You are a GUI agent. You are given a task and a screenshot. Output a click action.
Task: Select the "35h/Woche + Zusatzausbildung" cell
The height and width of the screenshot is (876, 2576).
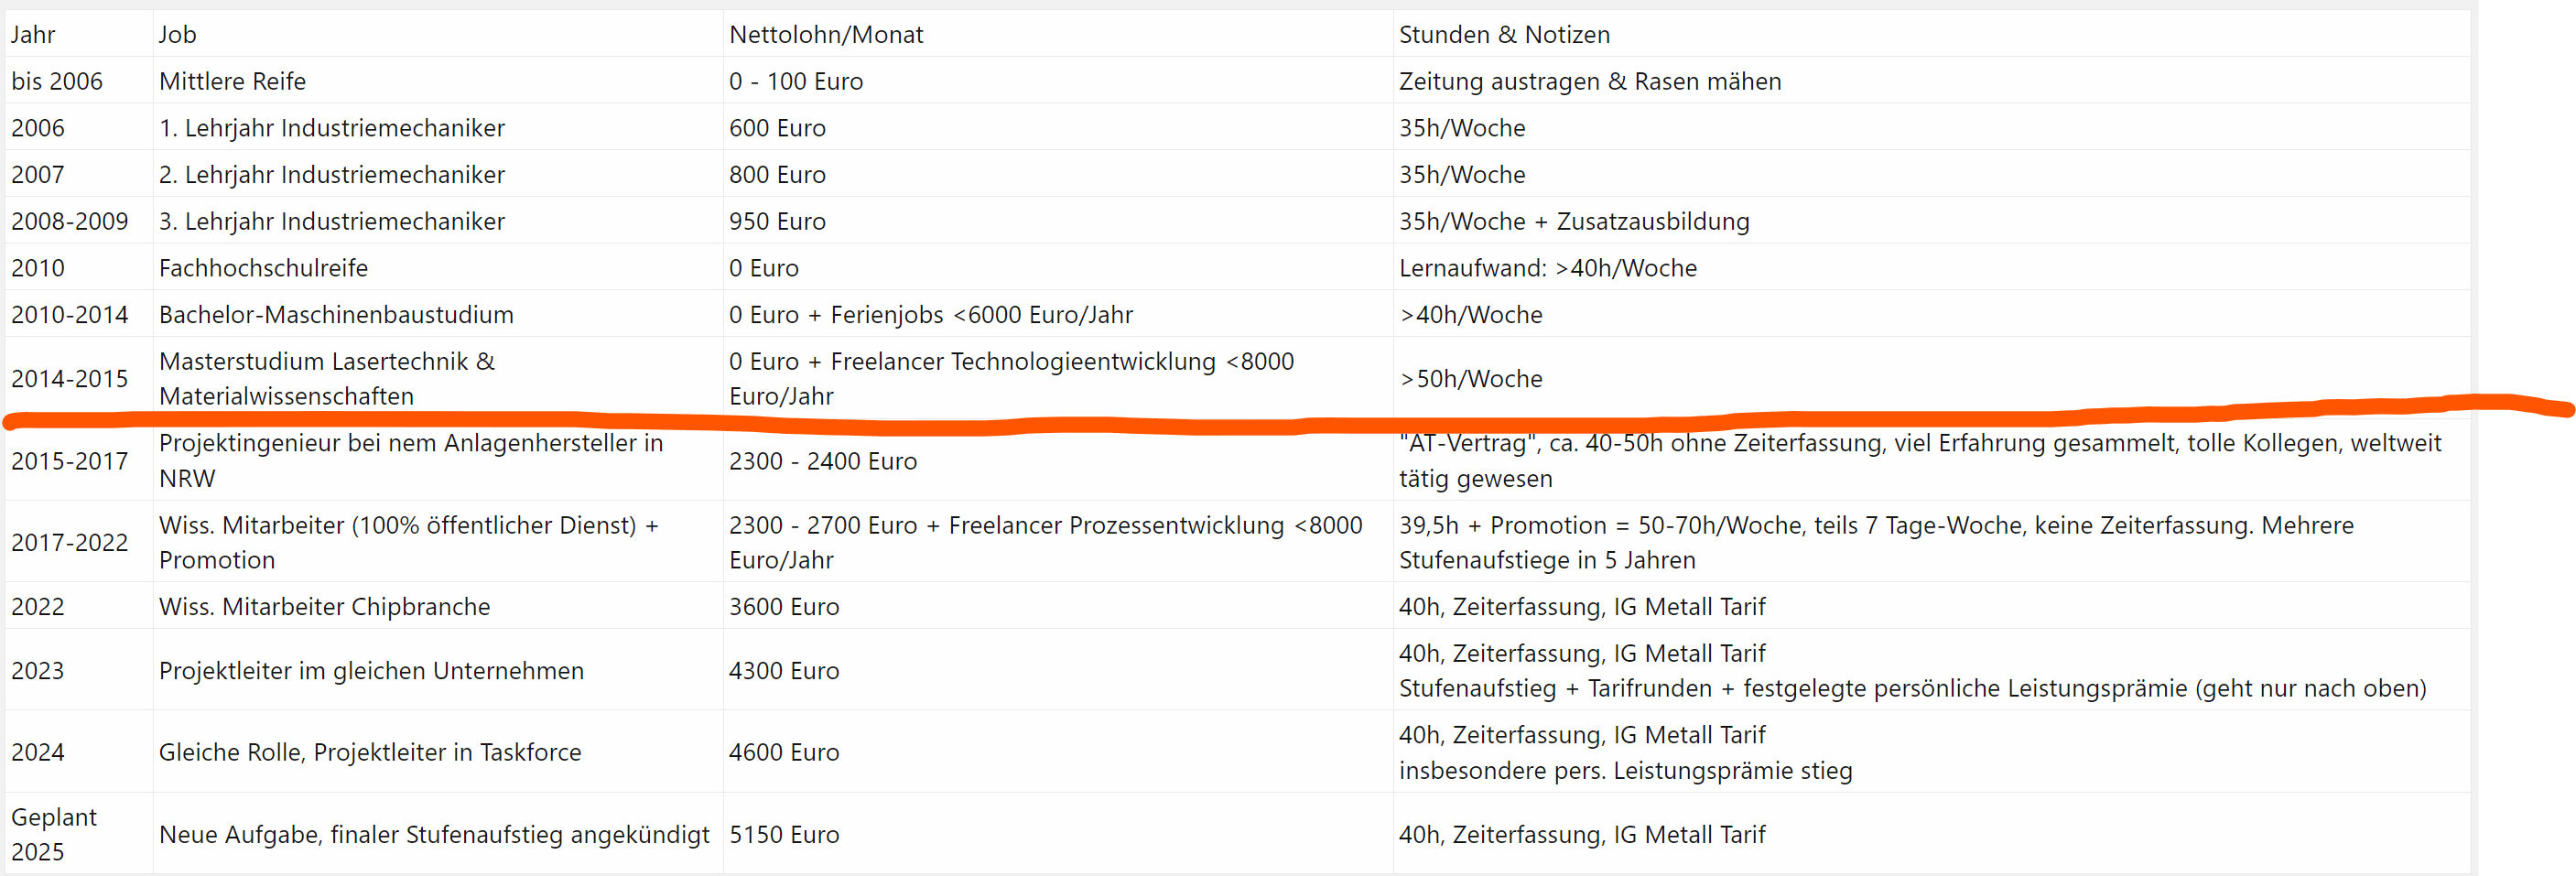coord(1573,222)
